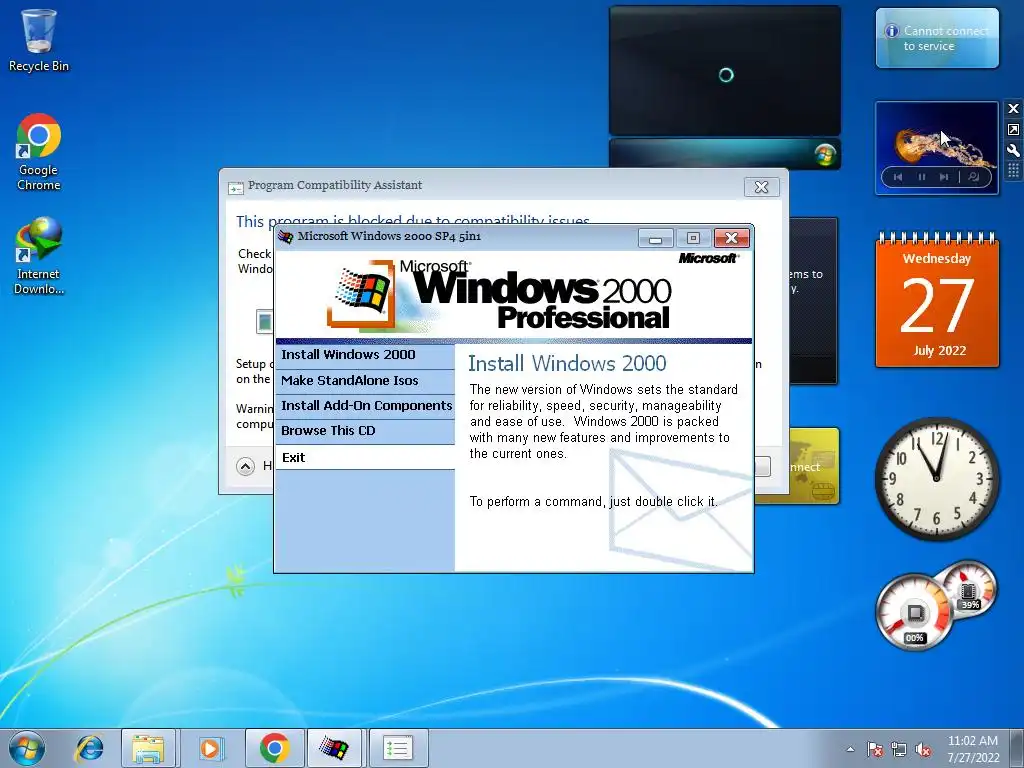Launch Internet Explorer from the taskbar
The width and height of the screenshot is (1024, 768).
(89, 748)
